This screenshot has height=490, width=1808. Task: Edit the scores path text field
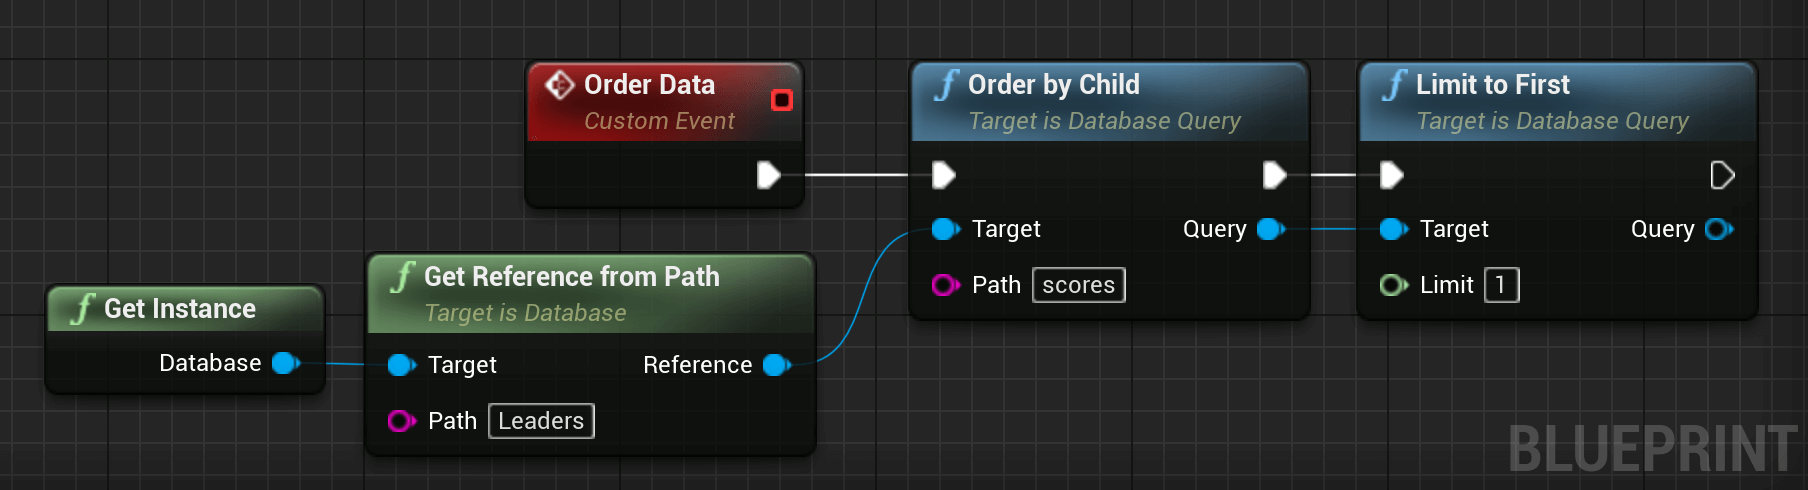(x=1078, y=285)
